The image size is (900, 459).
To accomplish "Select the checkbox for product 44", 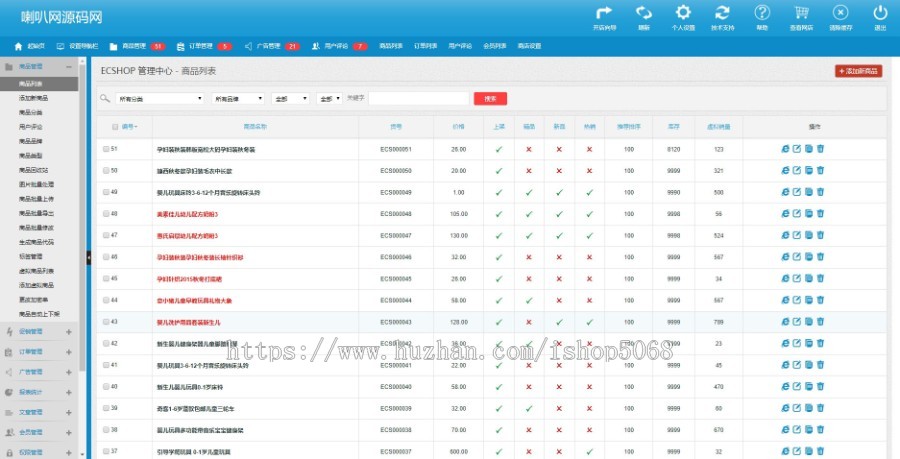I will pos(106,300).
